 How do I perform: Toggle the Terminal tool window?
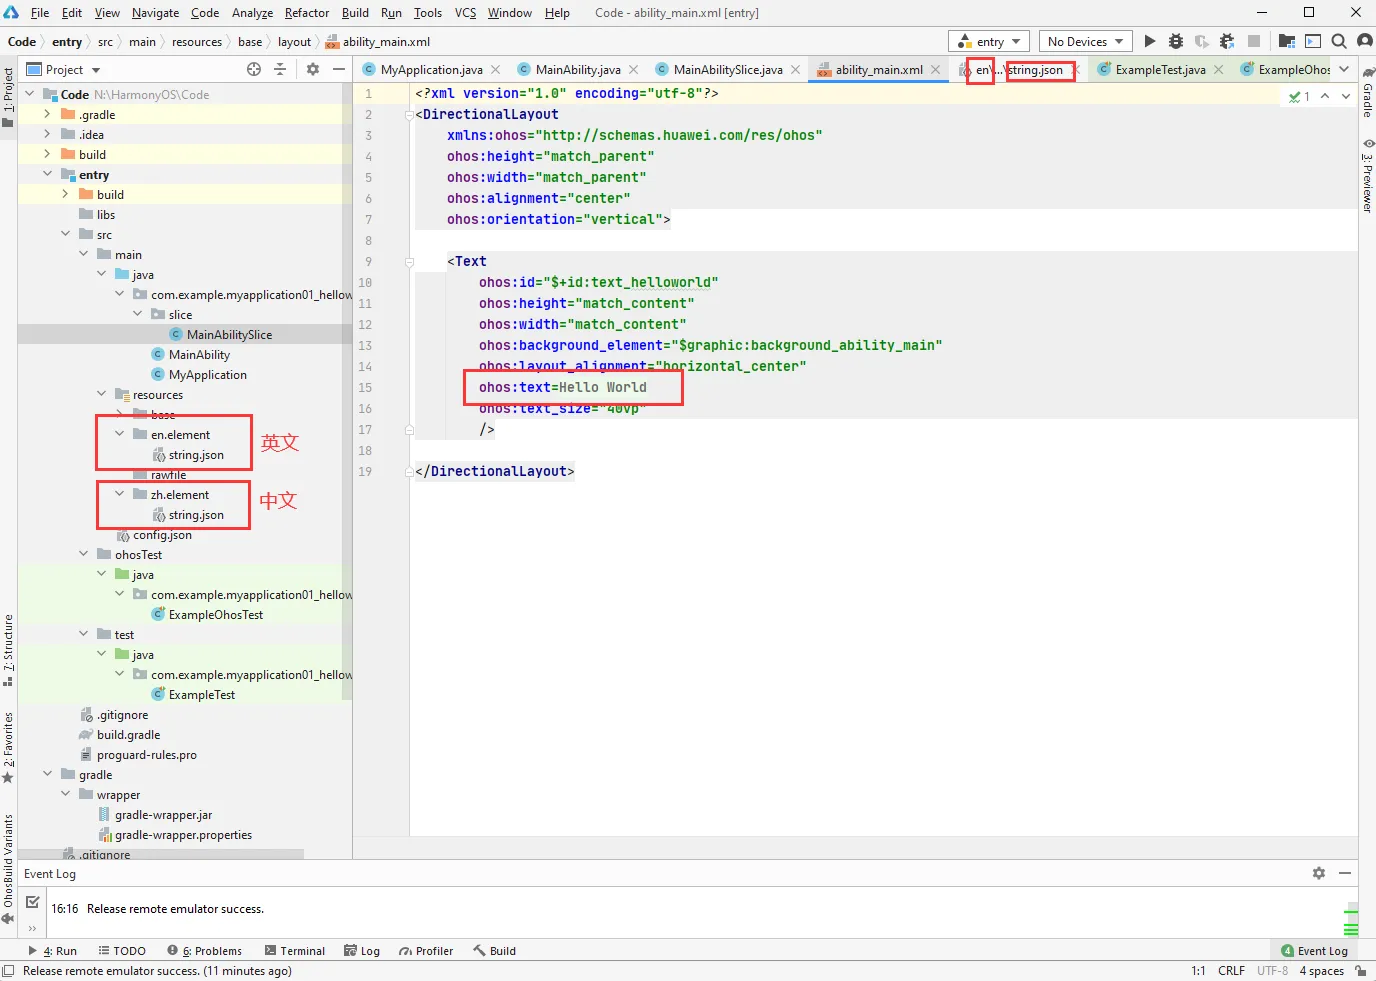[295, 951]
